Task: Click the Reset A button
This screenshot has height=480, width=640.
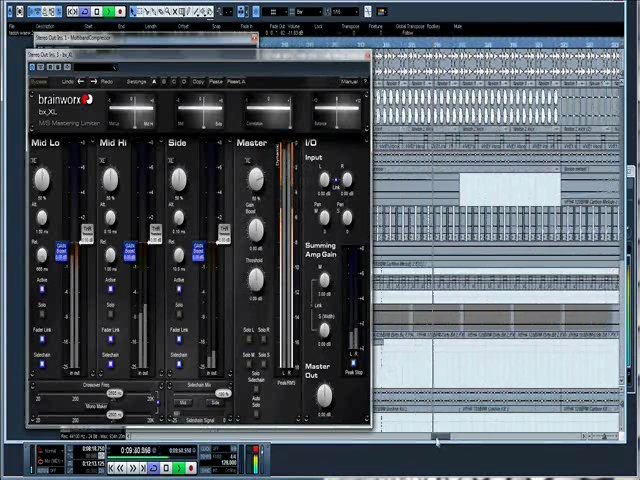Action: tap(236, 82)
